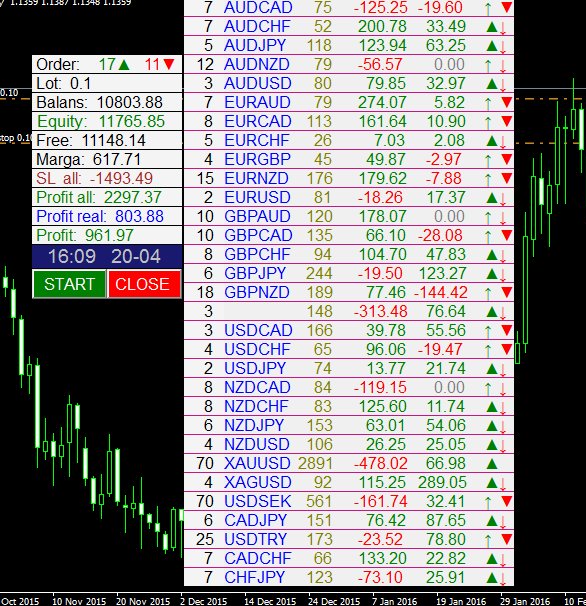Click the red down triangle in EURAUD row

click(507, 102)
